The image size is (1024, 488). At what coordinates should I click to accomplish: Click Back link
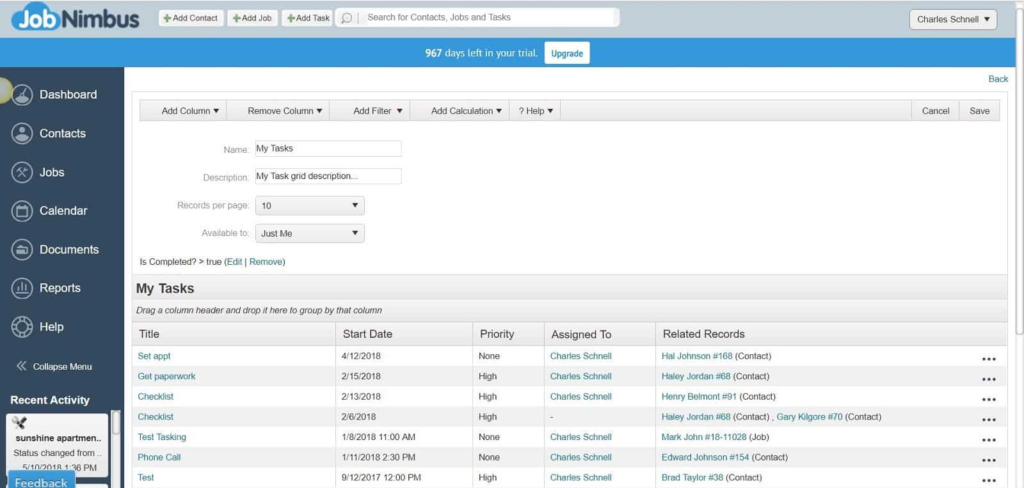(998, 78)
